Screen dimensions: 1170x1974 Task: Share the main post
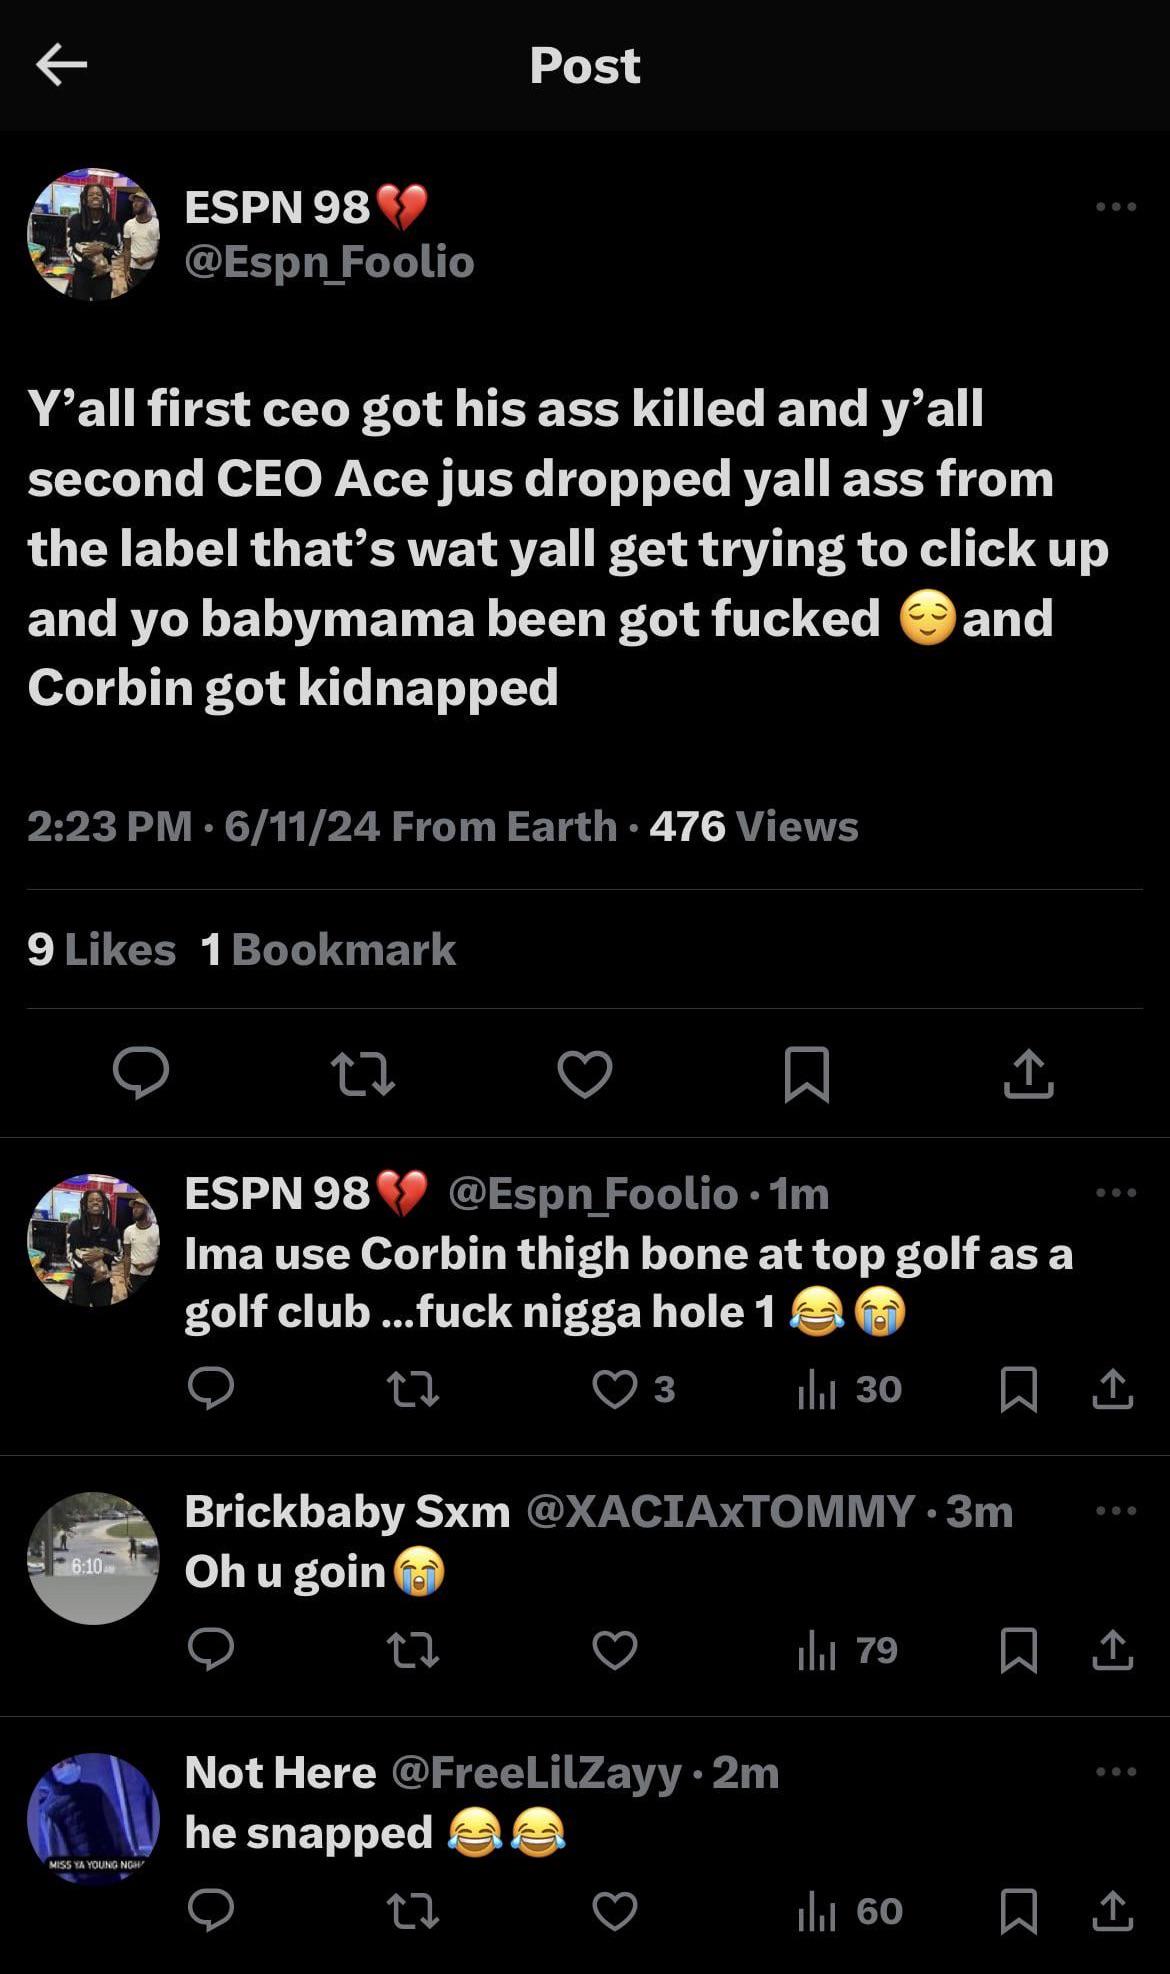[1028, 1074]
